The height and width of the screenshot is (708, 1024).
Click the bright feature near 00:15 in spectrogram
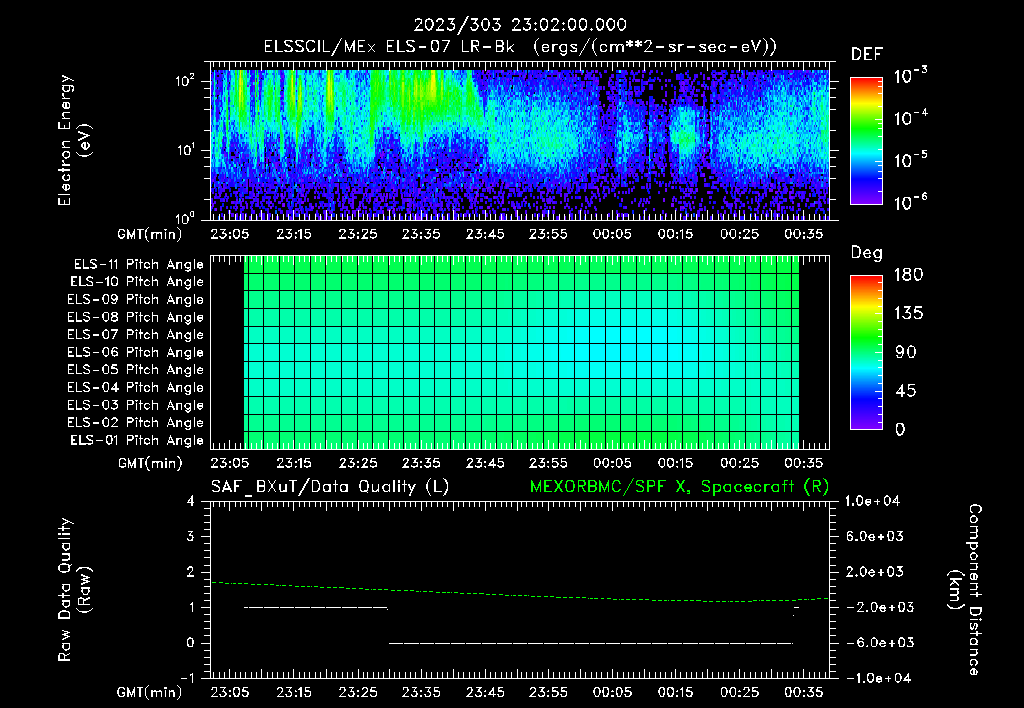tap(686, 136)
